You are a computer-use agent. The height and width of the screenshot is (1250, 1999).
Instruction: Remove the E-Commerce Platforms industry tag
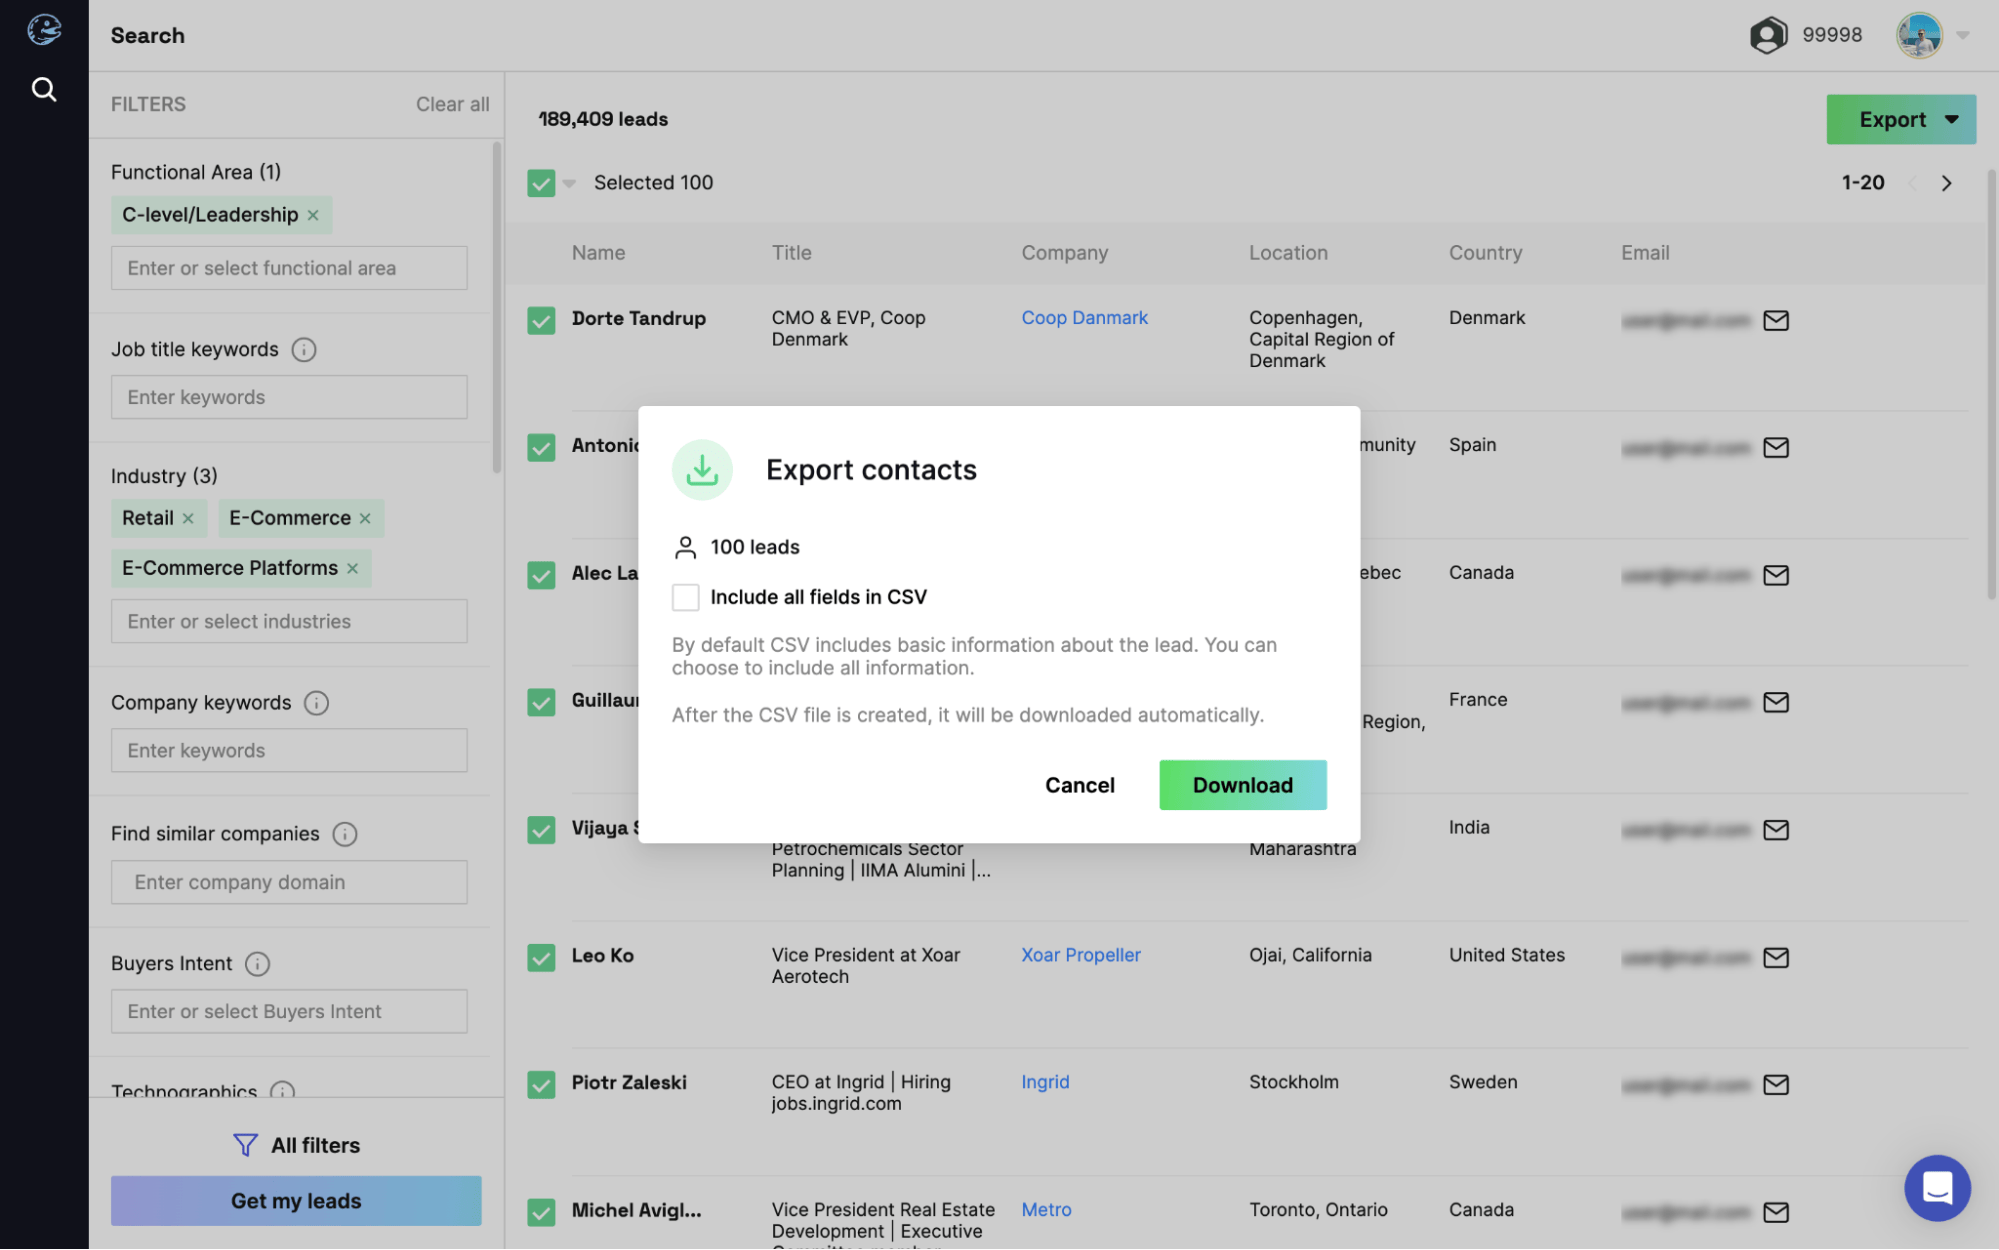coord(352,568)
